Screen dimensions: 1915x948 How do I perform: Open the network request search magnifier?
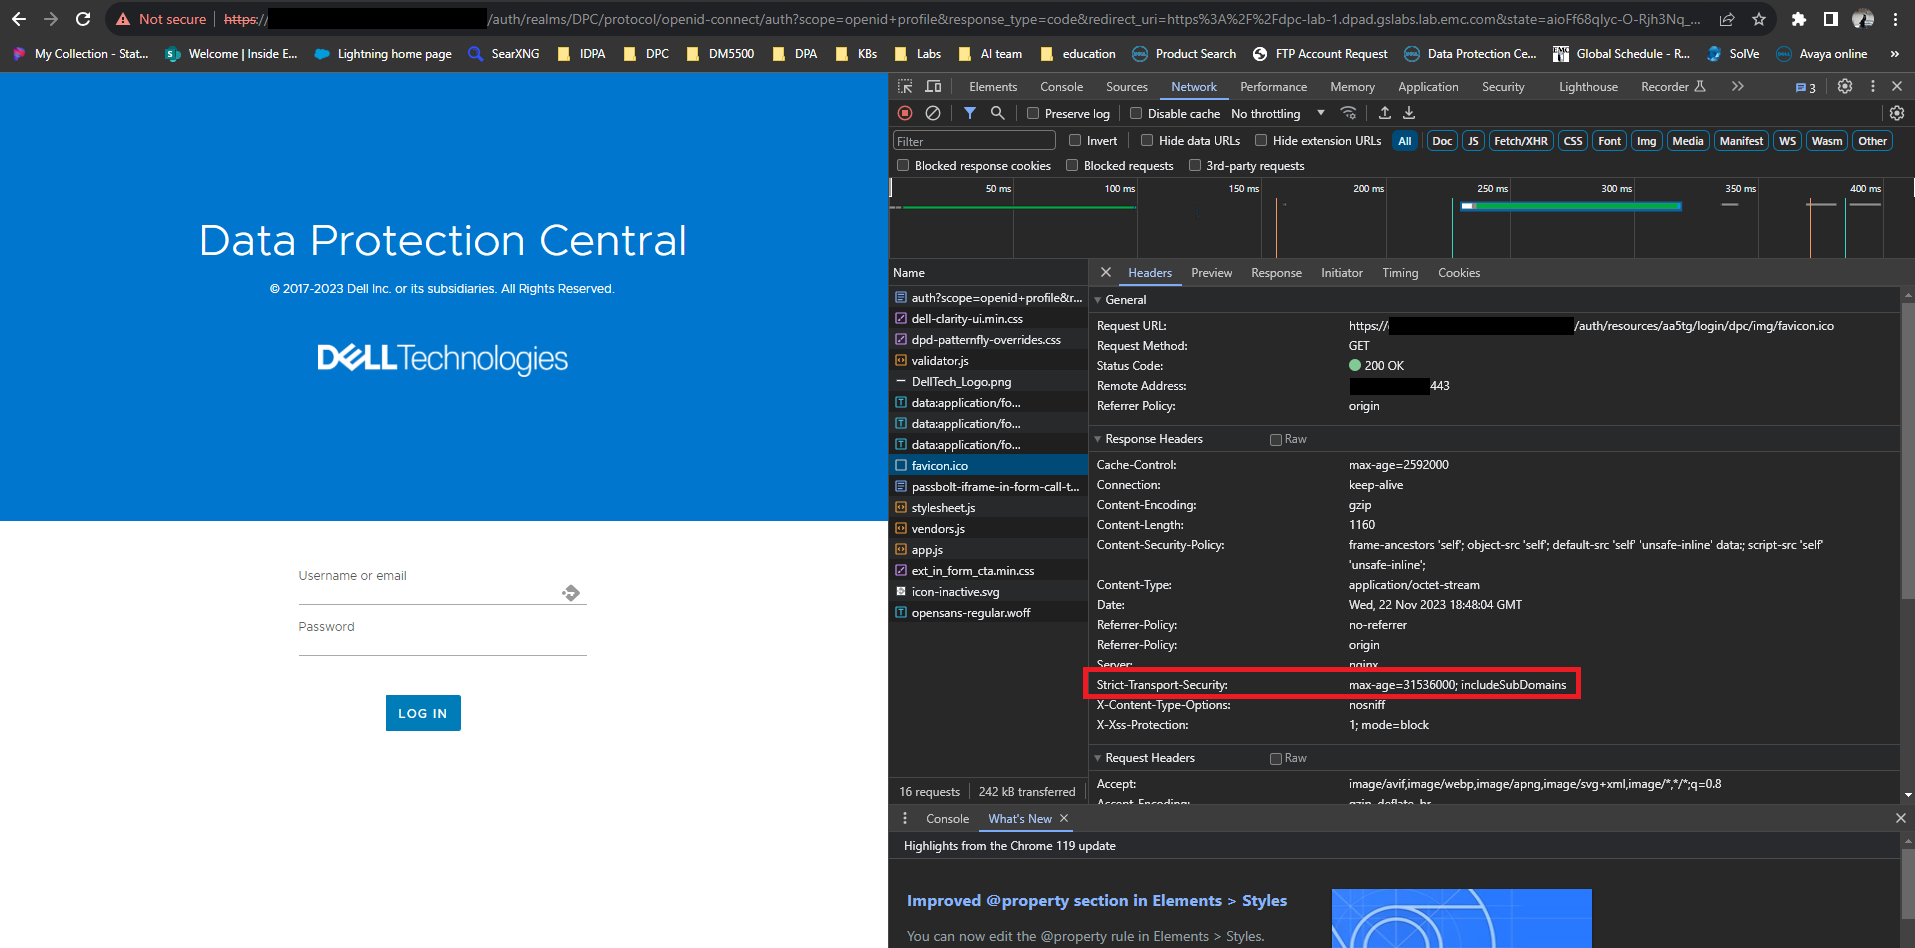point(997,113)
